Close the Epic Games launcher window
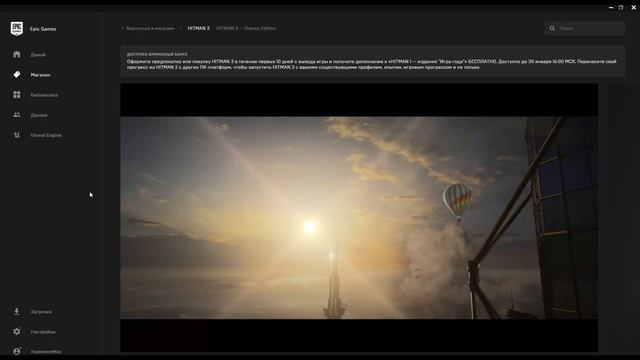 tap(633, 7)
